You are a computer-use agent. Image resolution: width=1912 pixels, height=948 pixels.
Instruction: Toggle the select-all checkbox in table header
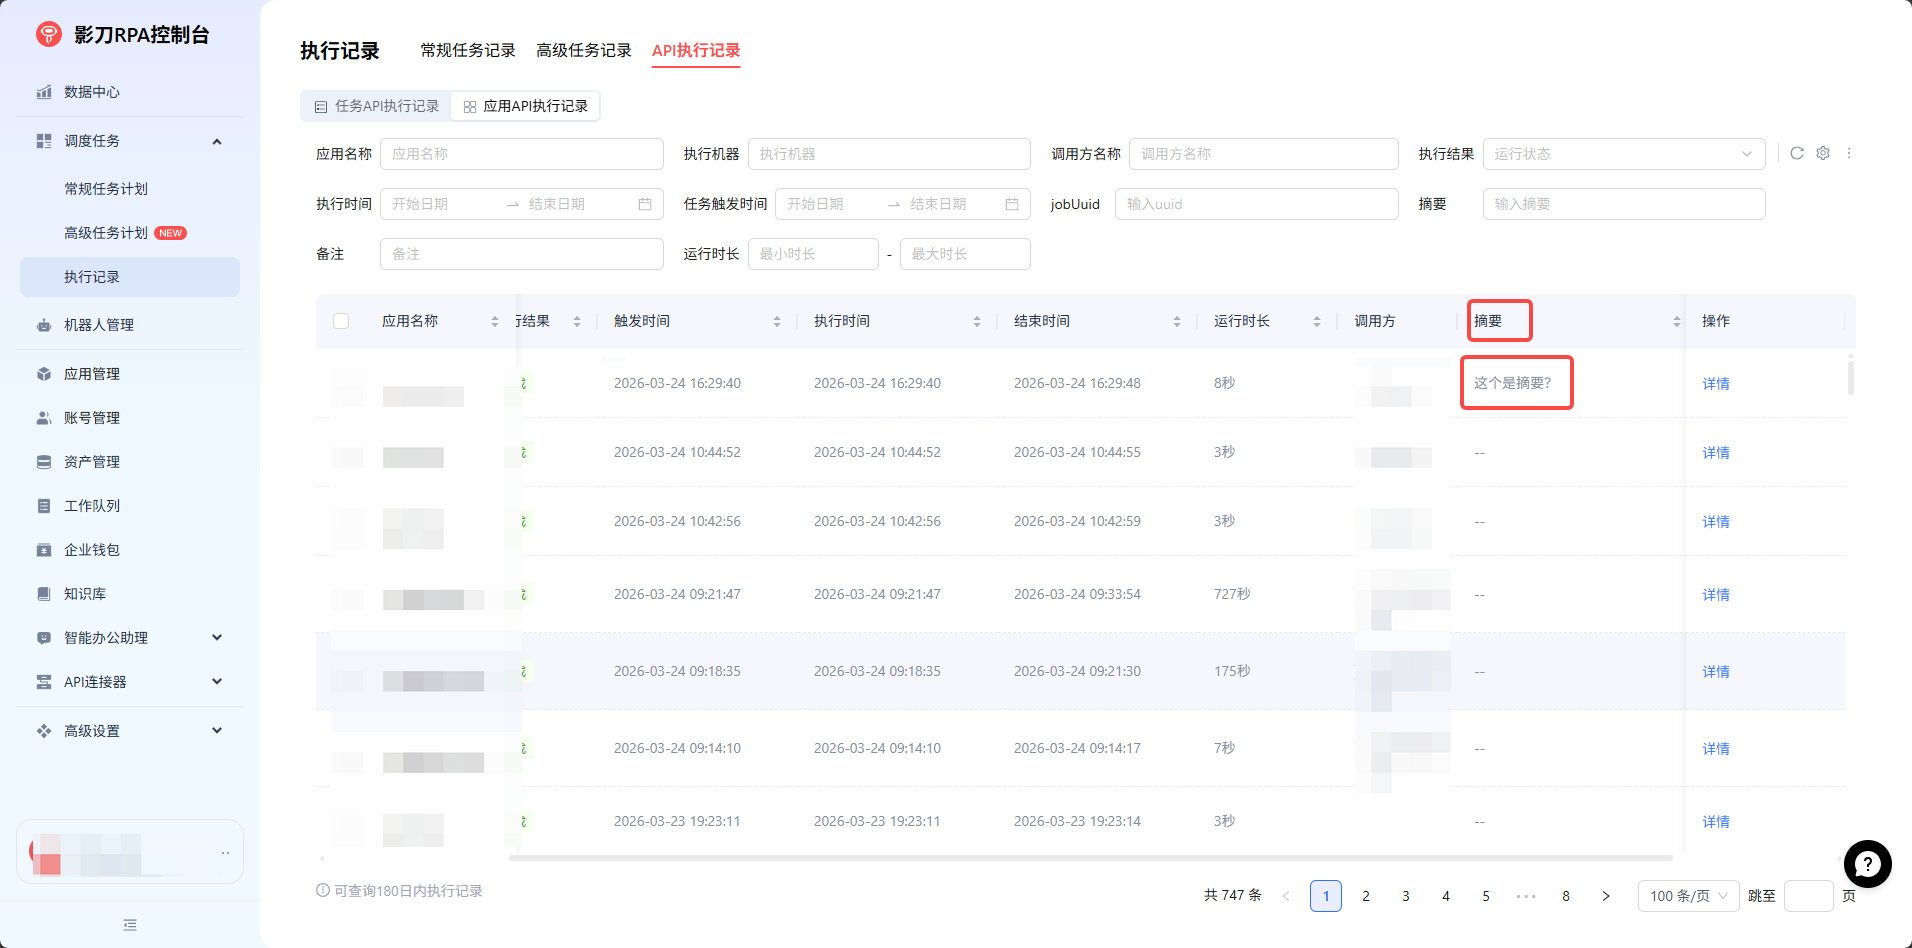coord(341,321)
